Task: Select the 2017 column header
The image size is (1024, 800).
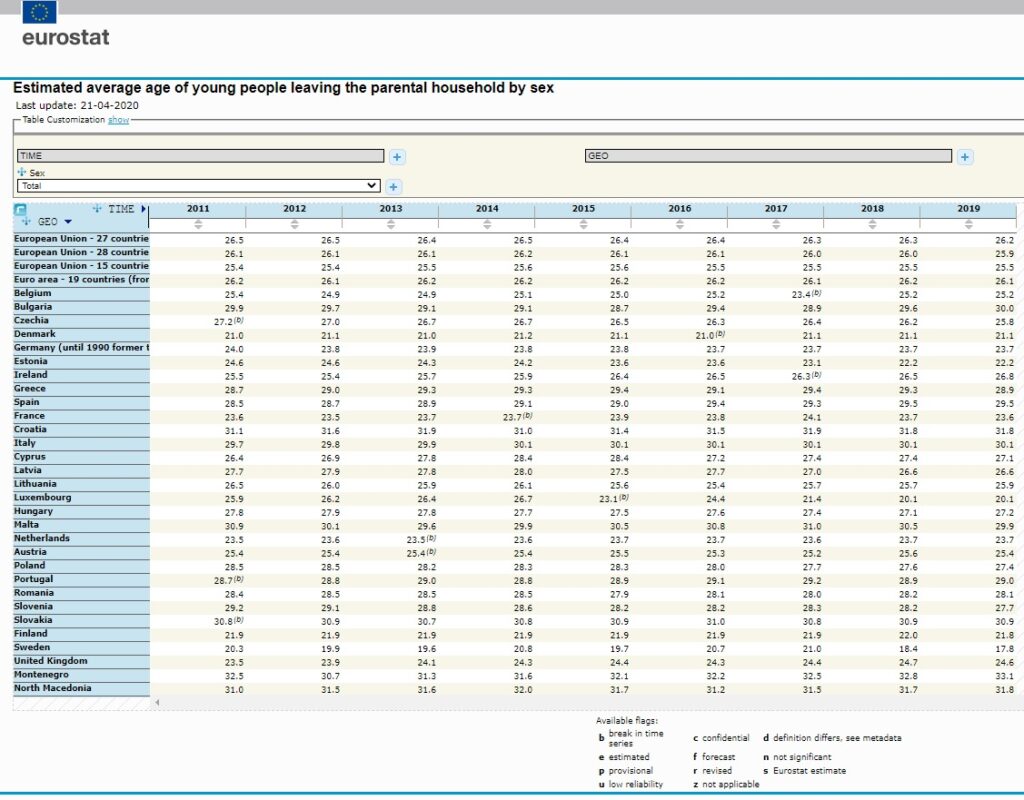Action: pyautogui.click(x=775, y=209)
